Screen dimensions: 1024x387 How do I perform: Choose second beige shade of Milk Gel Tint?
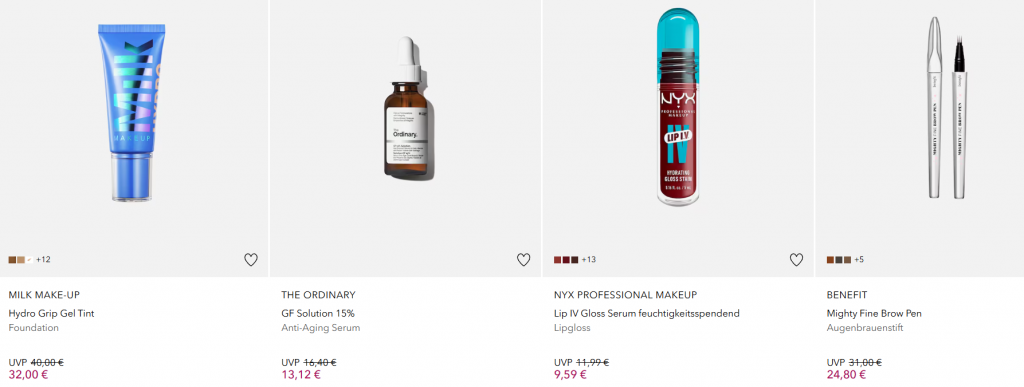21,260
